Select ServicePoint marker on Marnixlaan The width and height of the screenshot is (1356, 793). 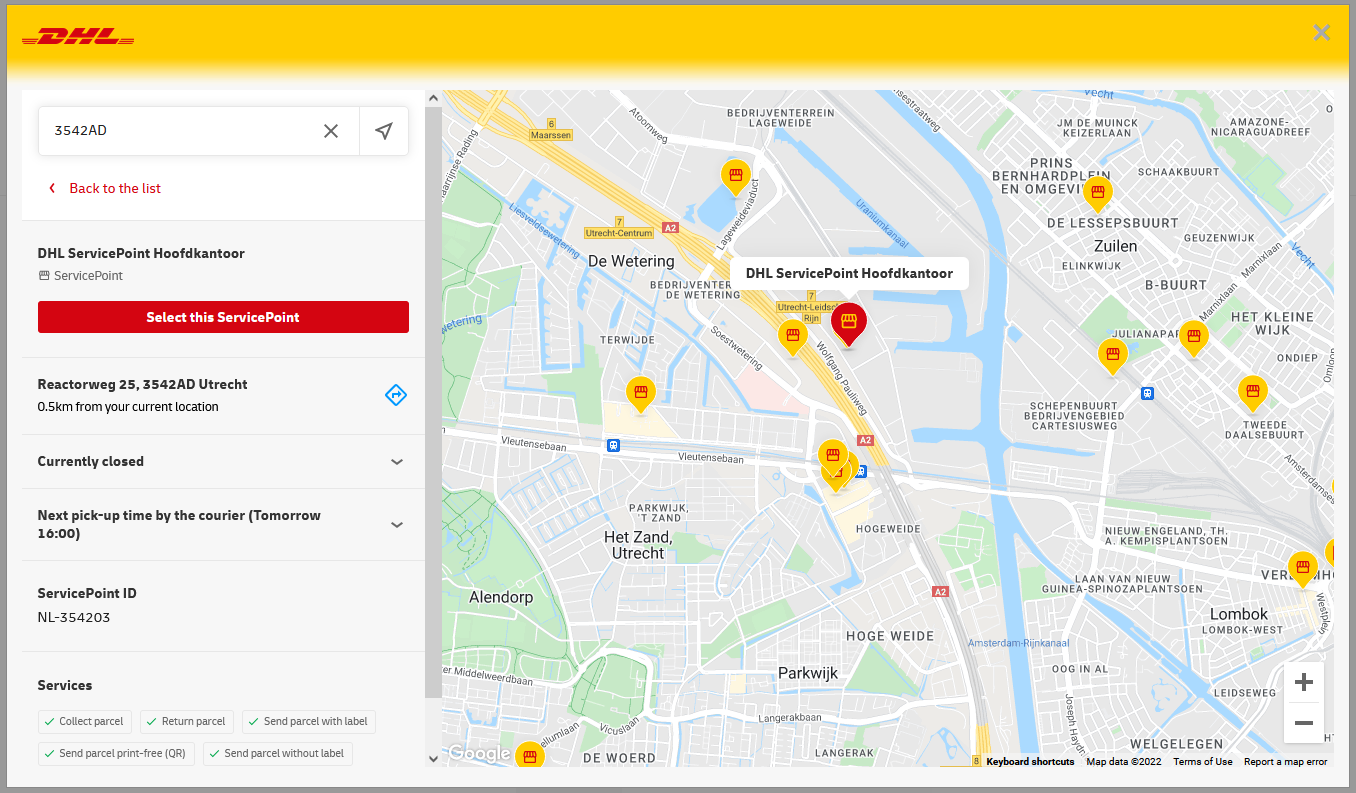pos(1193,338)
